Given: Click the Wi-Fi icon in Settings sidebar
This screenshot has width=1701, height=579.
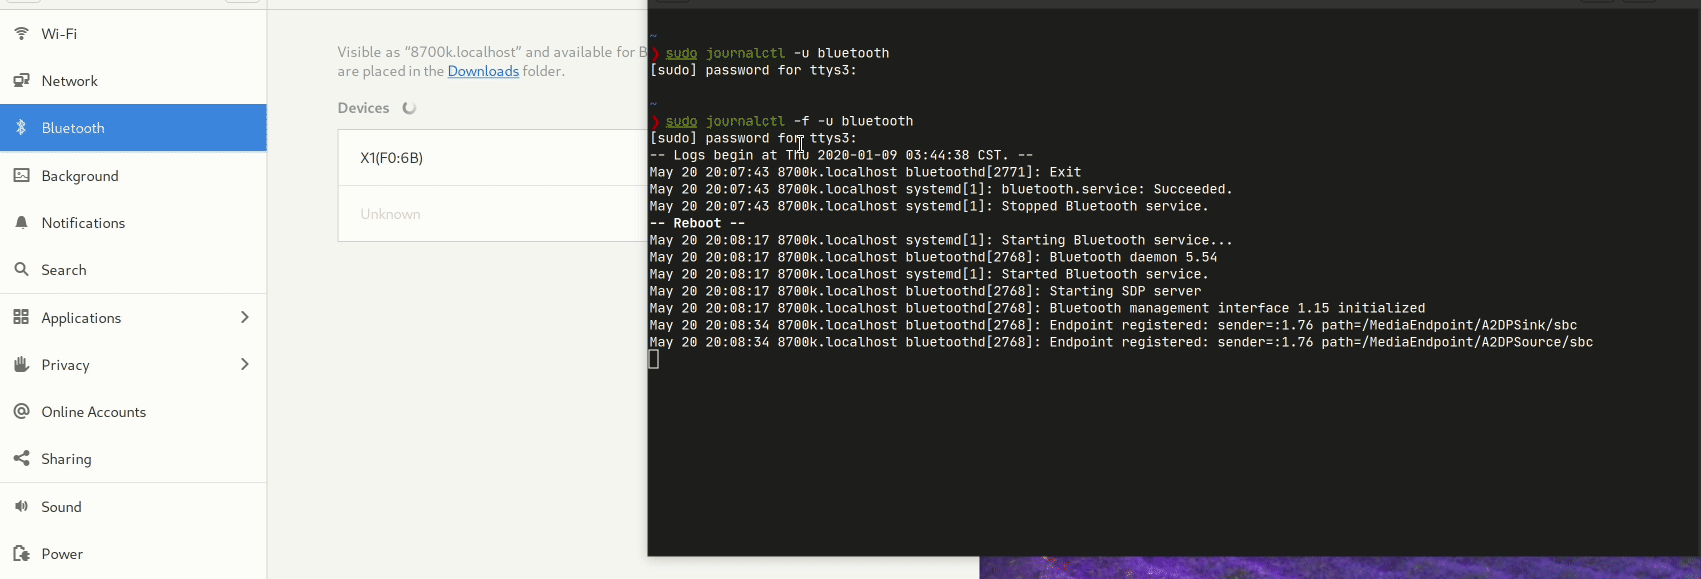Looking at the screenshot, I should click(21, 33).
